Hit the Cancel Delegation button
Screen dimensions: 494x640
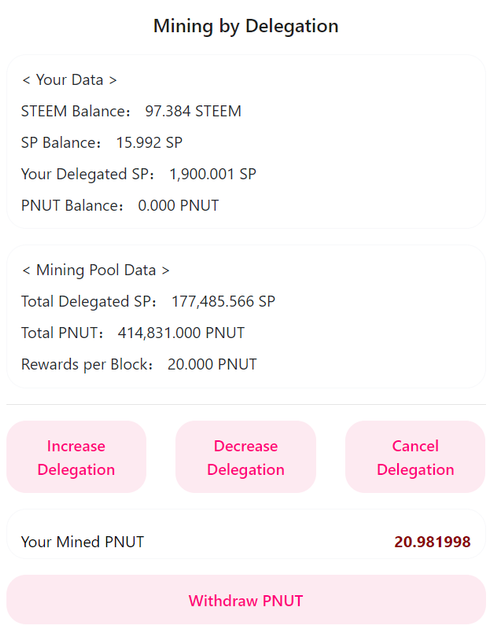pos(415,457)
